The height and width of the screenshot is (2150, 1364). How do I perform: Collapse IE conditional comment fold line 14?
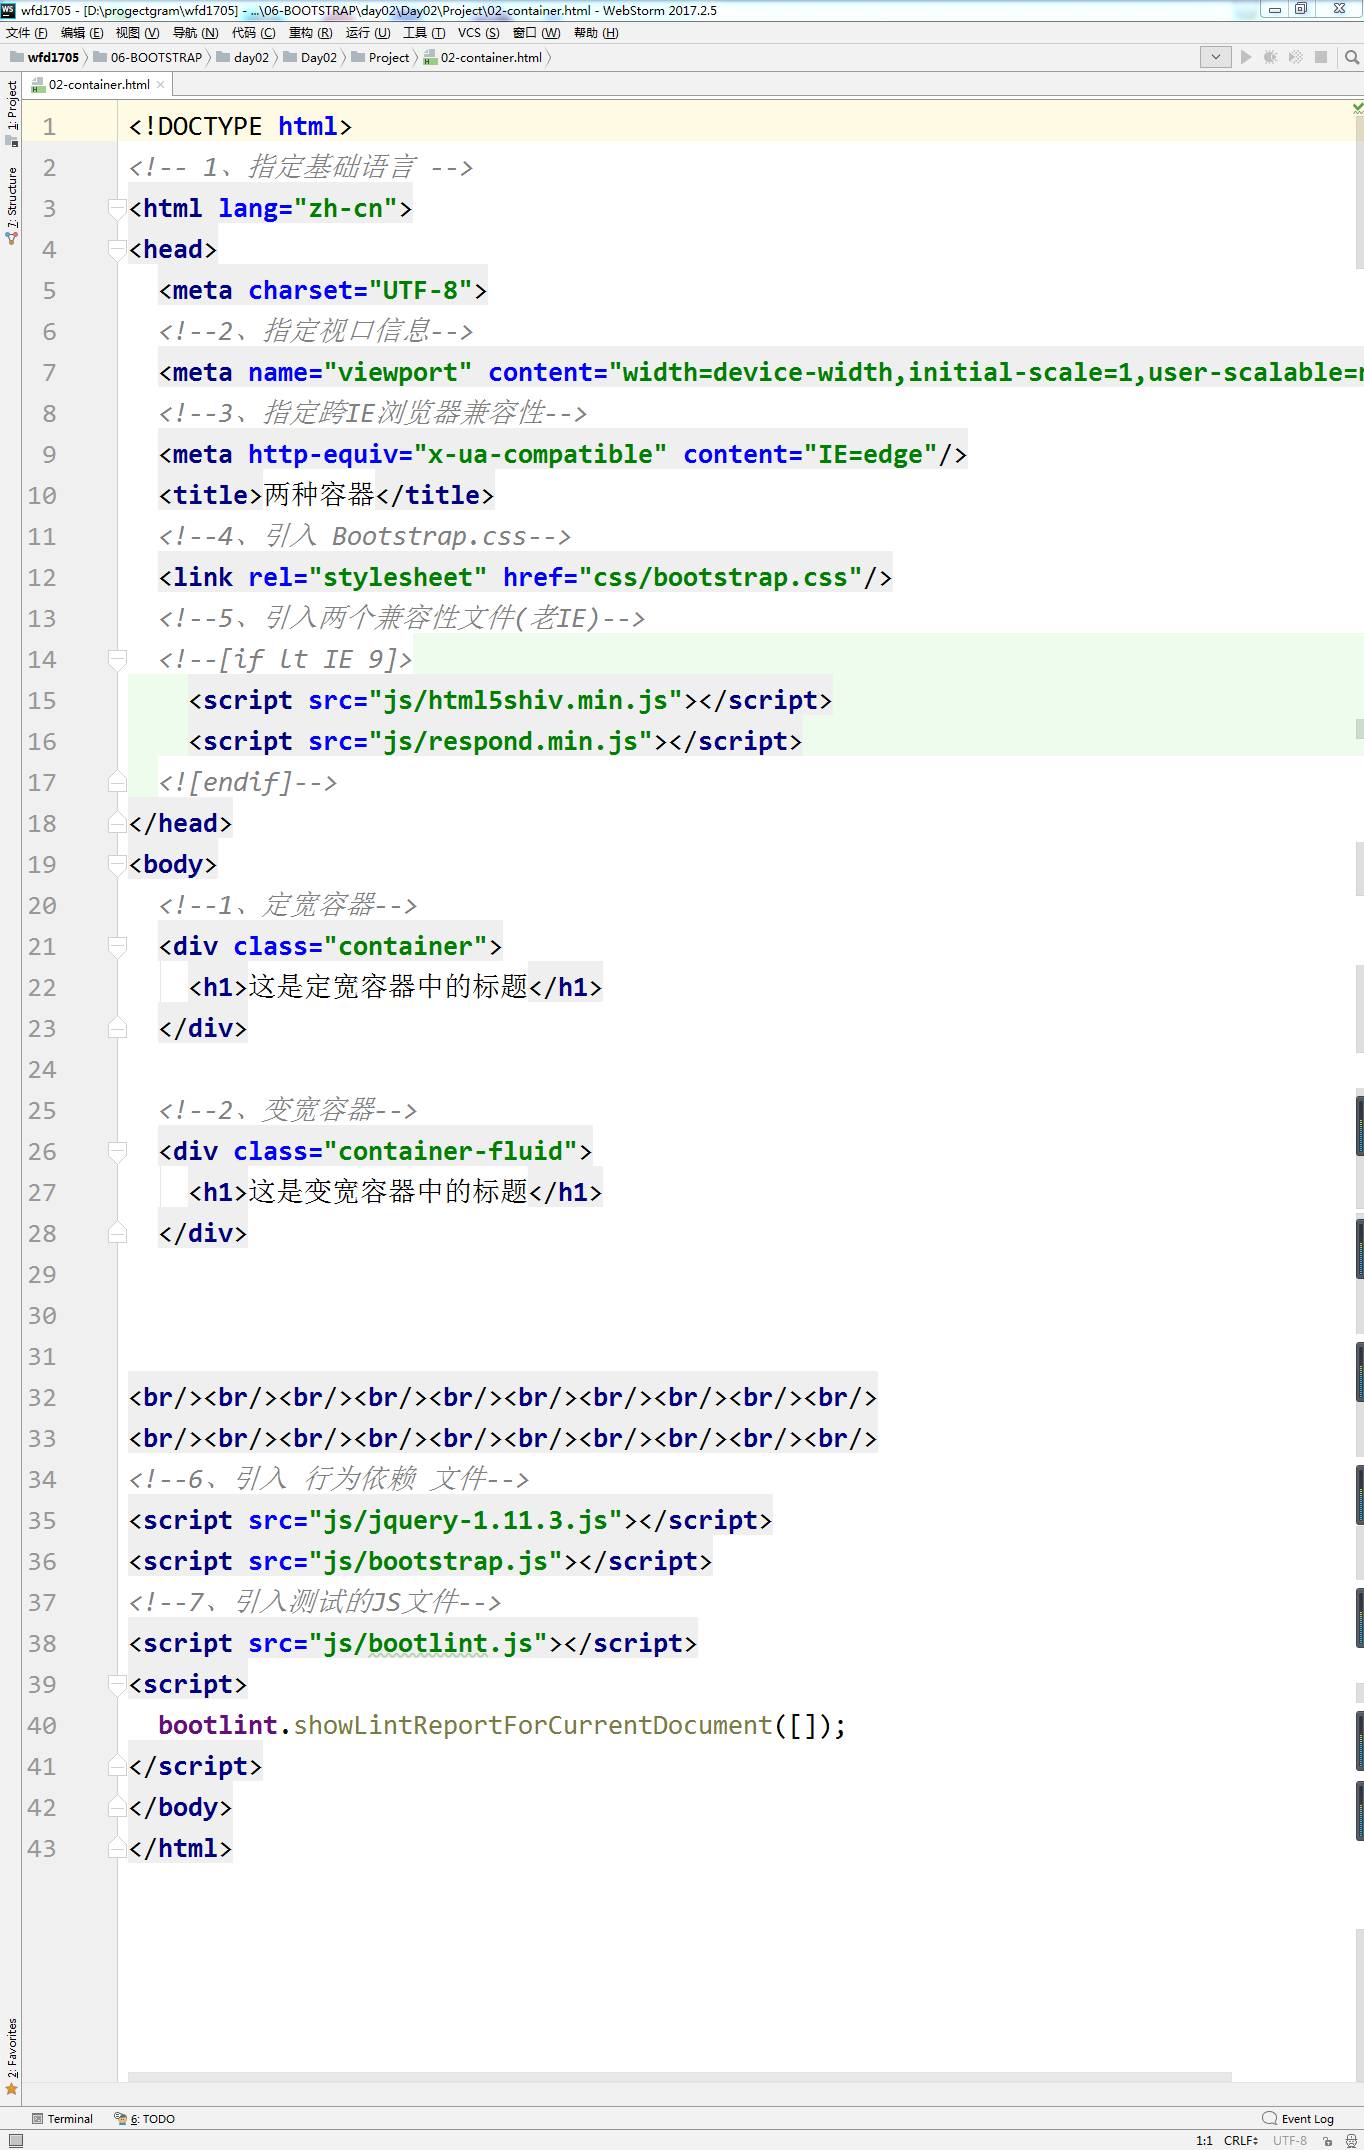[x=117, y=659]
